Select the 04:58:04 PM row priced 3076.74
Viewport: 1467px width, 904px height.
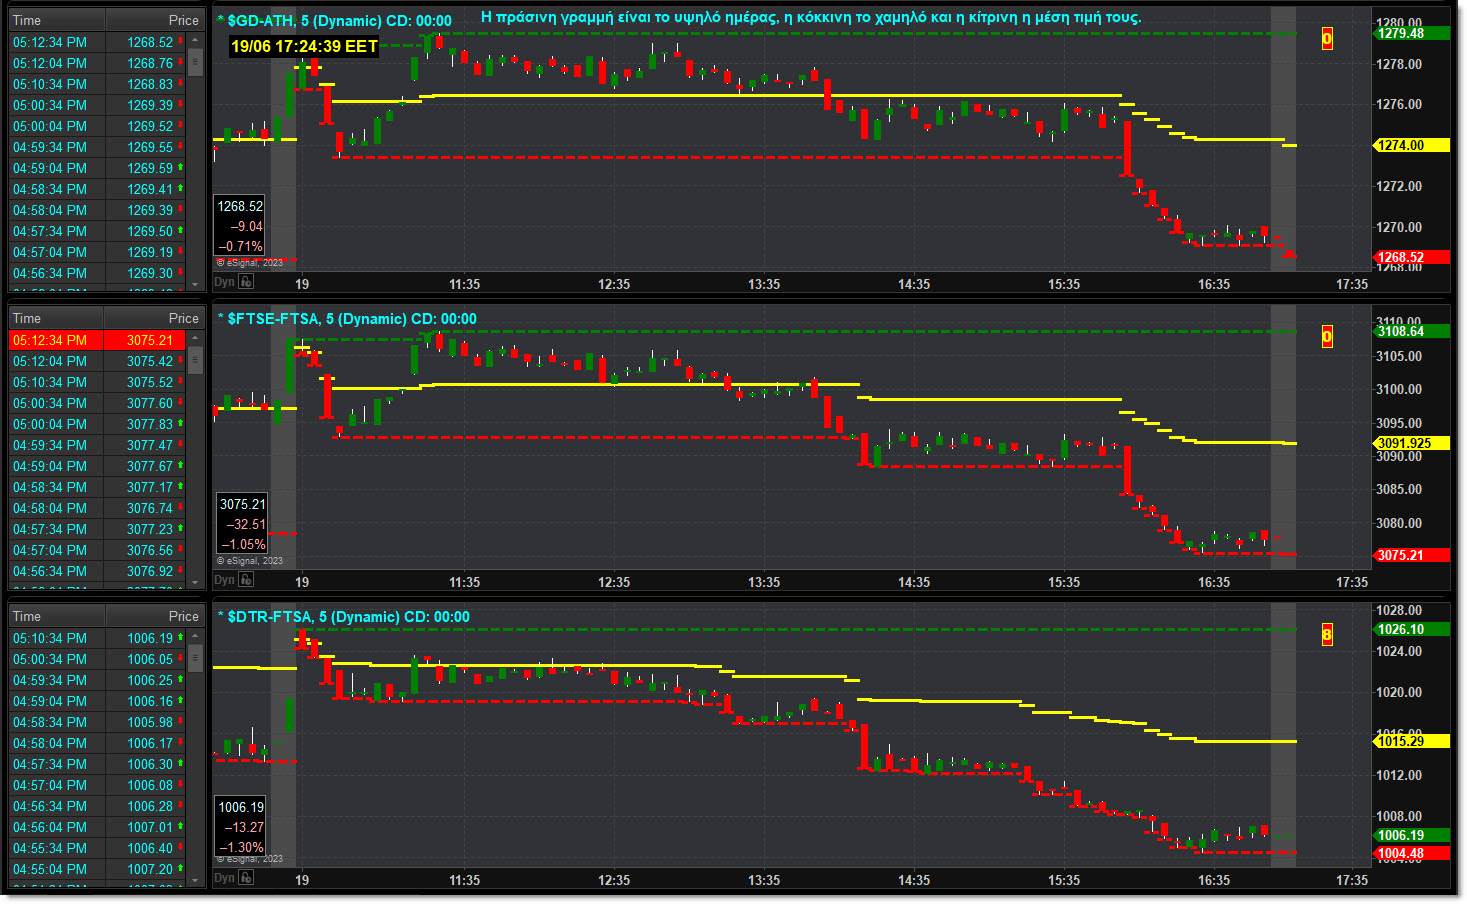click(x=98, y=508)
